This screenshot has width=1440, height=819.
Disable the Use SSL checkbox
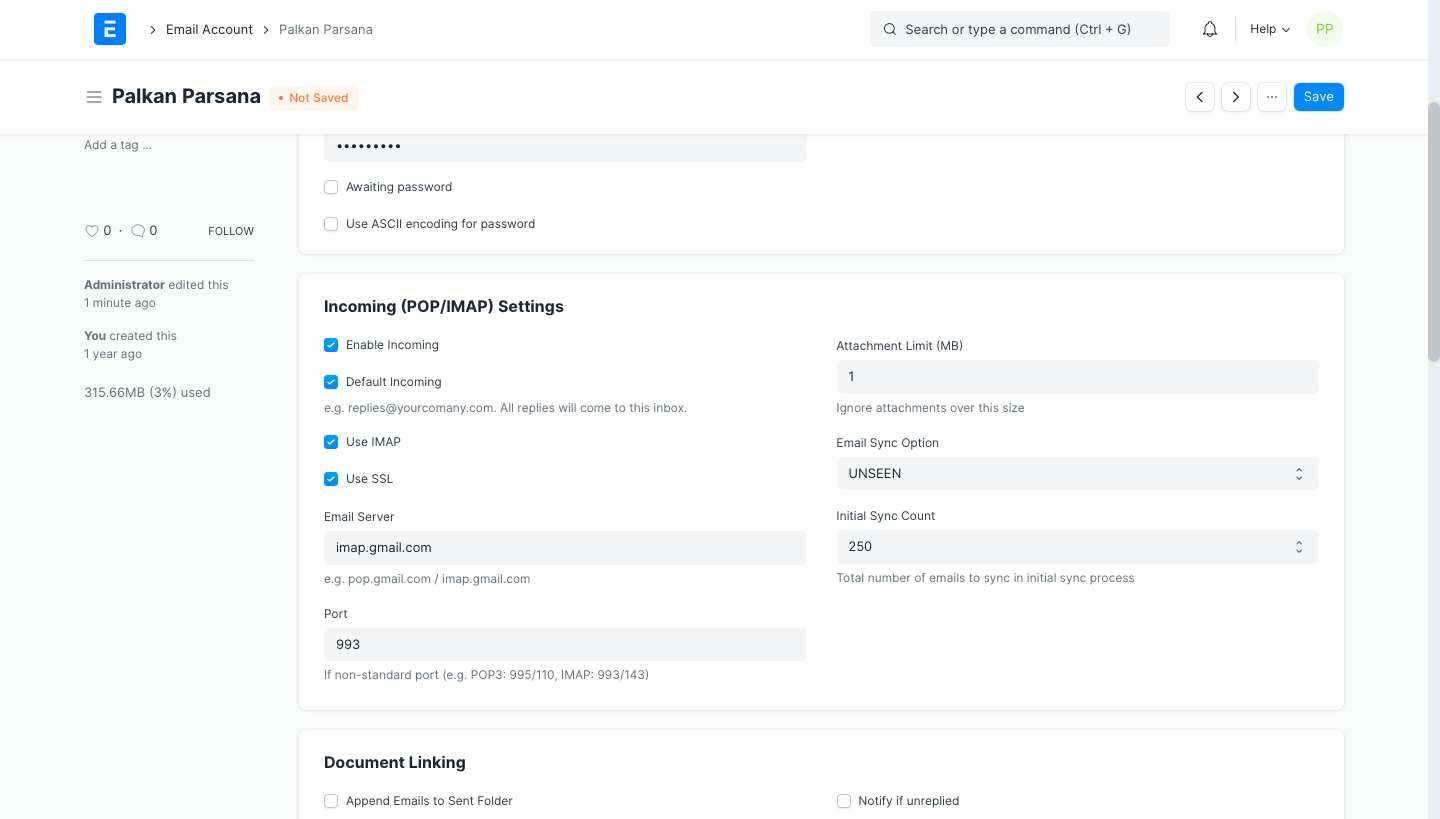pos(331,479)
